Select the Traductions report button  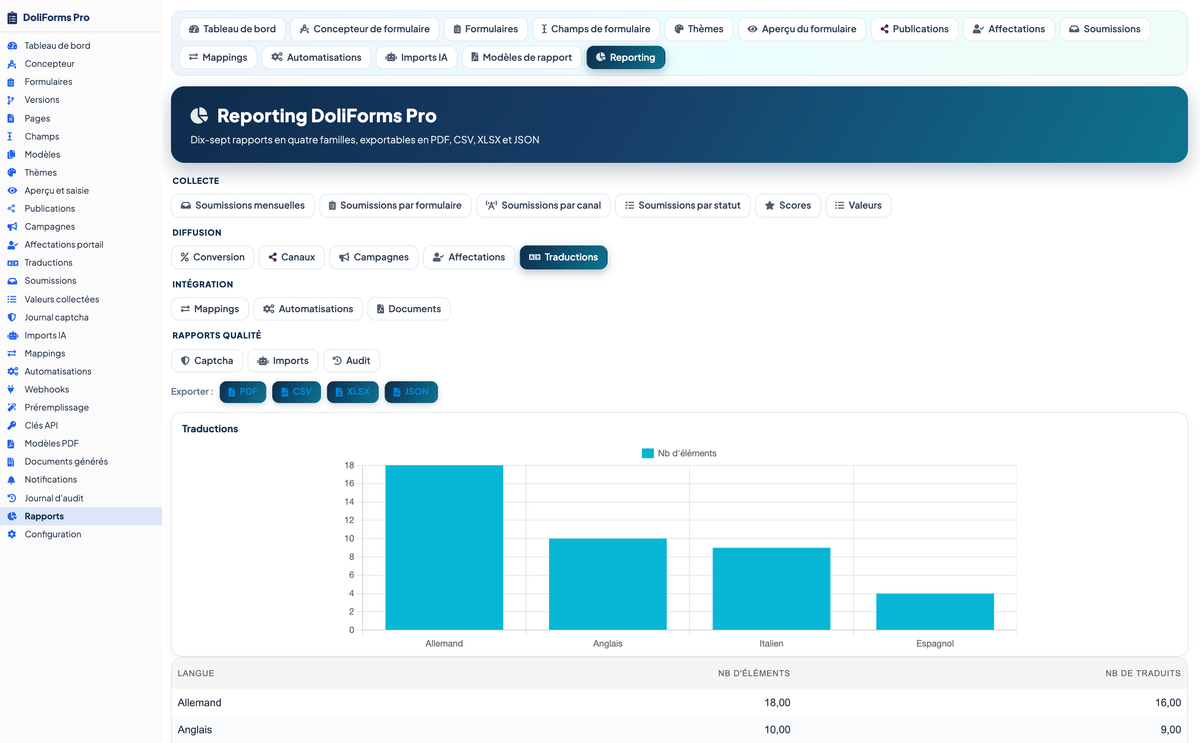pyautogui.click(x=563, y=257)
